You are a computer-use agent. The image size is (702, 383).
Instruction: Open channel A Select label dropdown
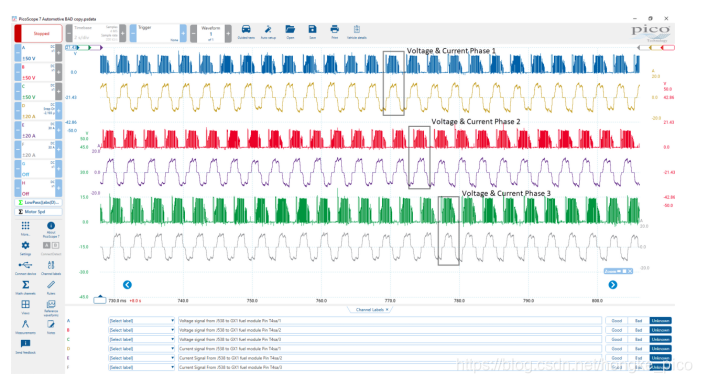click(141, 321)
